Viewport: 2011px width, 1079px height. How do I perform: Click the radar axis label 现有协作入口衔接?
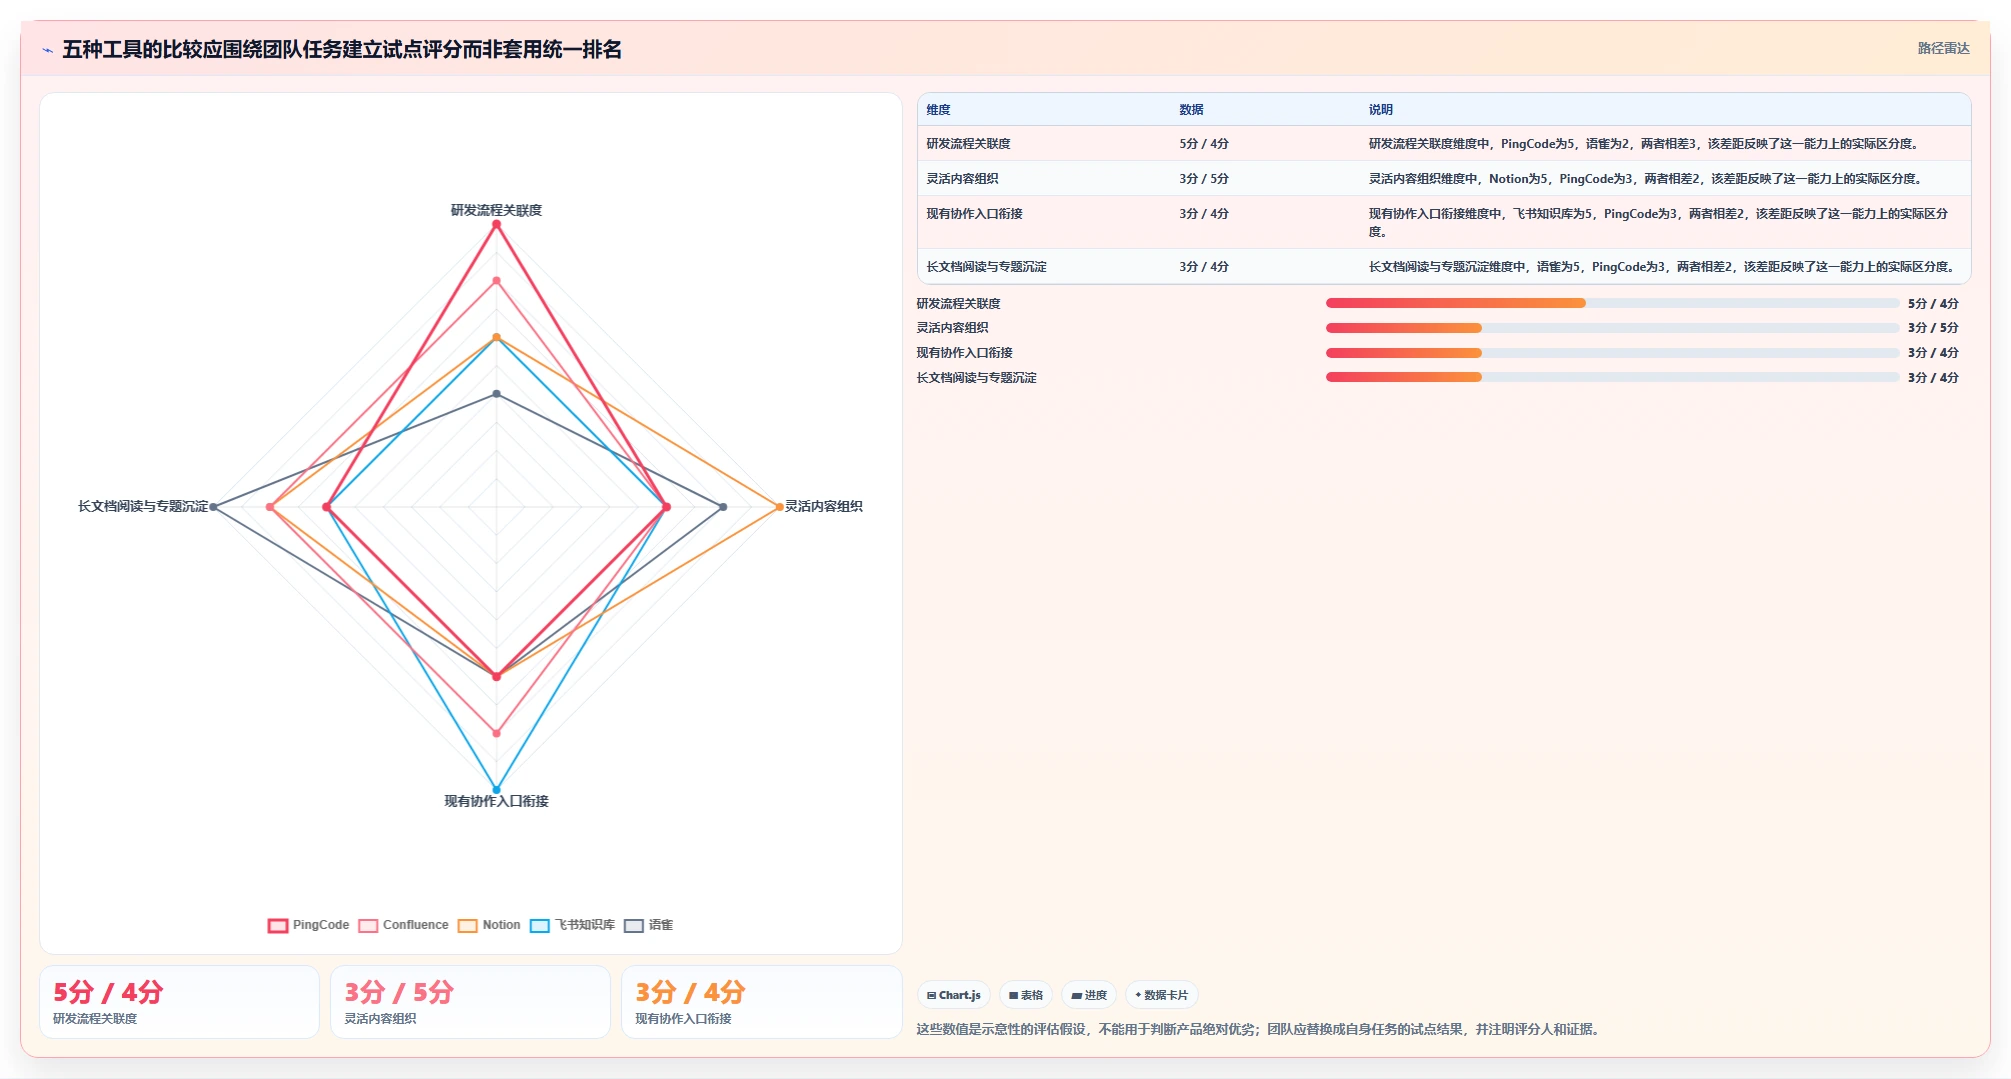[x=496, y=801]
